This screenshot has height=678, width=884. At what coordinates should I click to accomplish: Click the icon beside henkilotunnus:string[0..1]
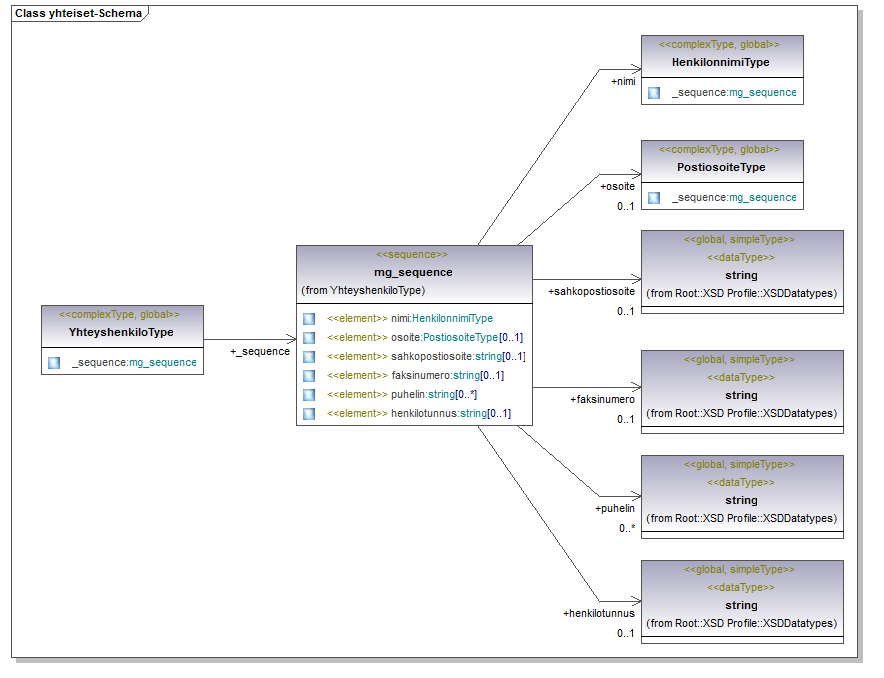pyautogui.click(x=309, y=414)
